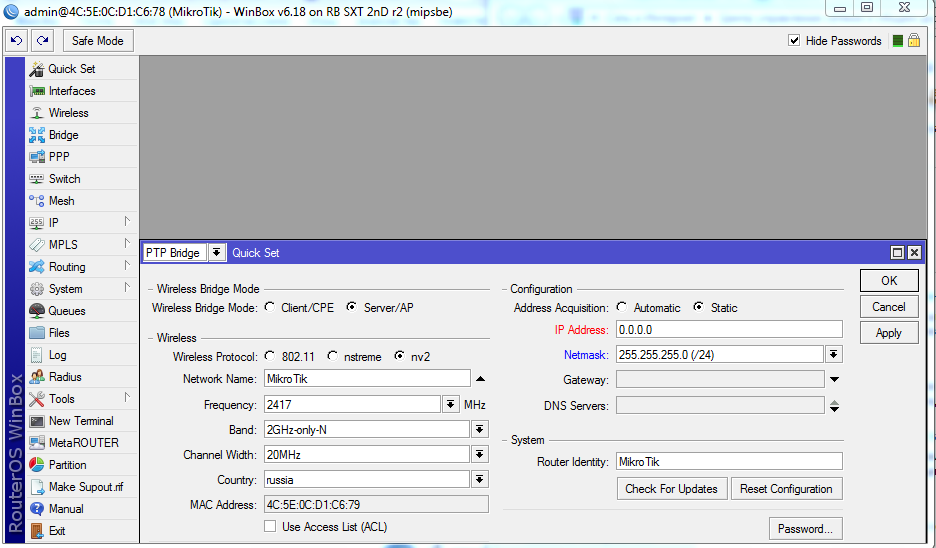Click OK in Quick Set dialog
Viewport: 936px width, 548px height.
[x=889, y=281]
